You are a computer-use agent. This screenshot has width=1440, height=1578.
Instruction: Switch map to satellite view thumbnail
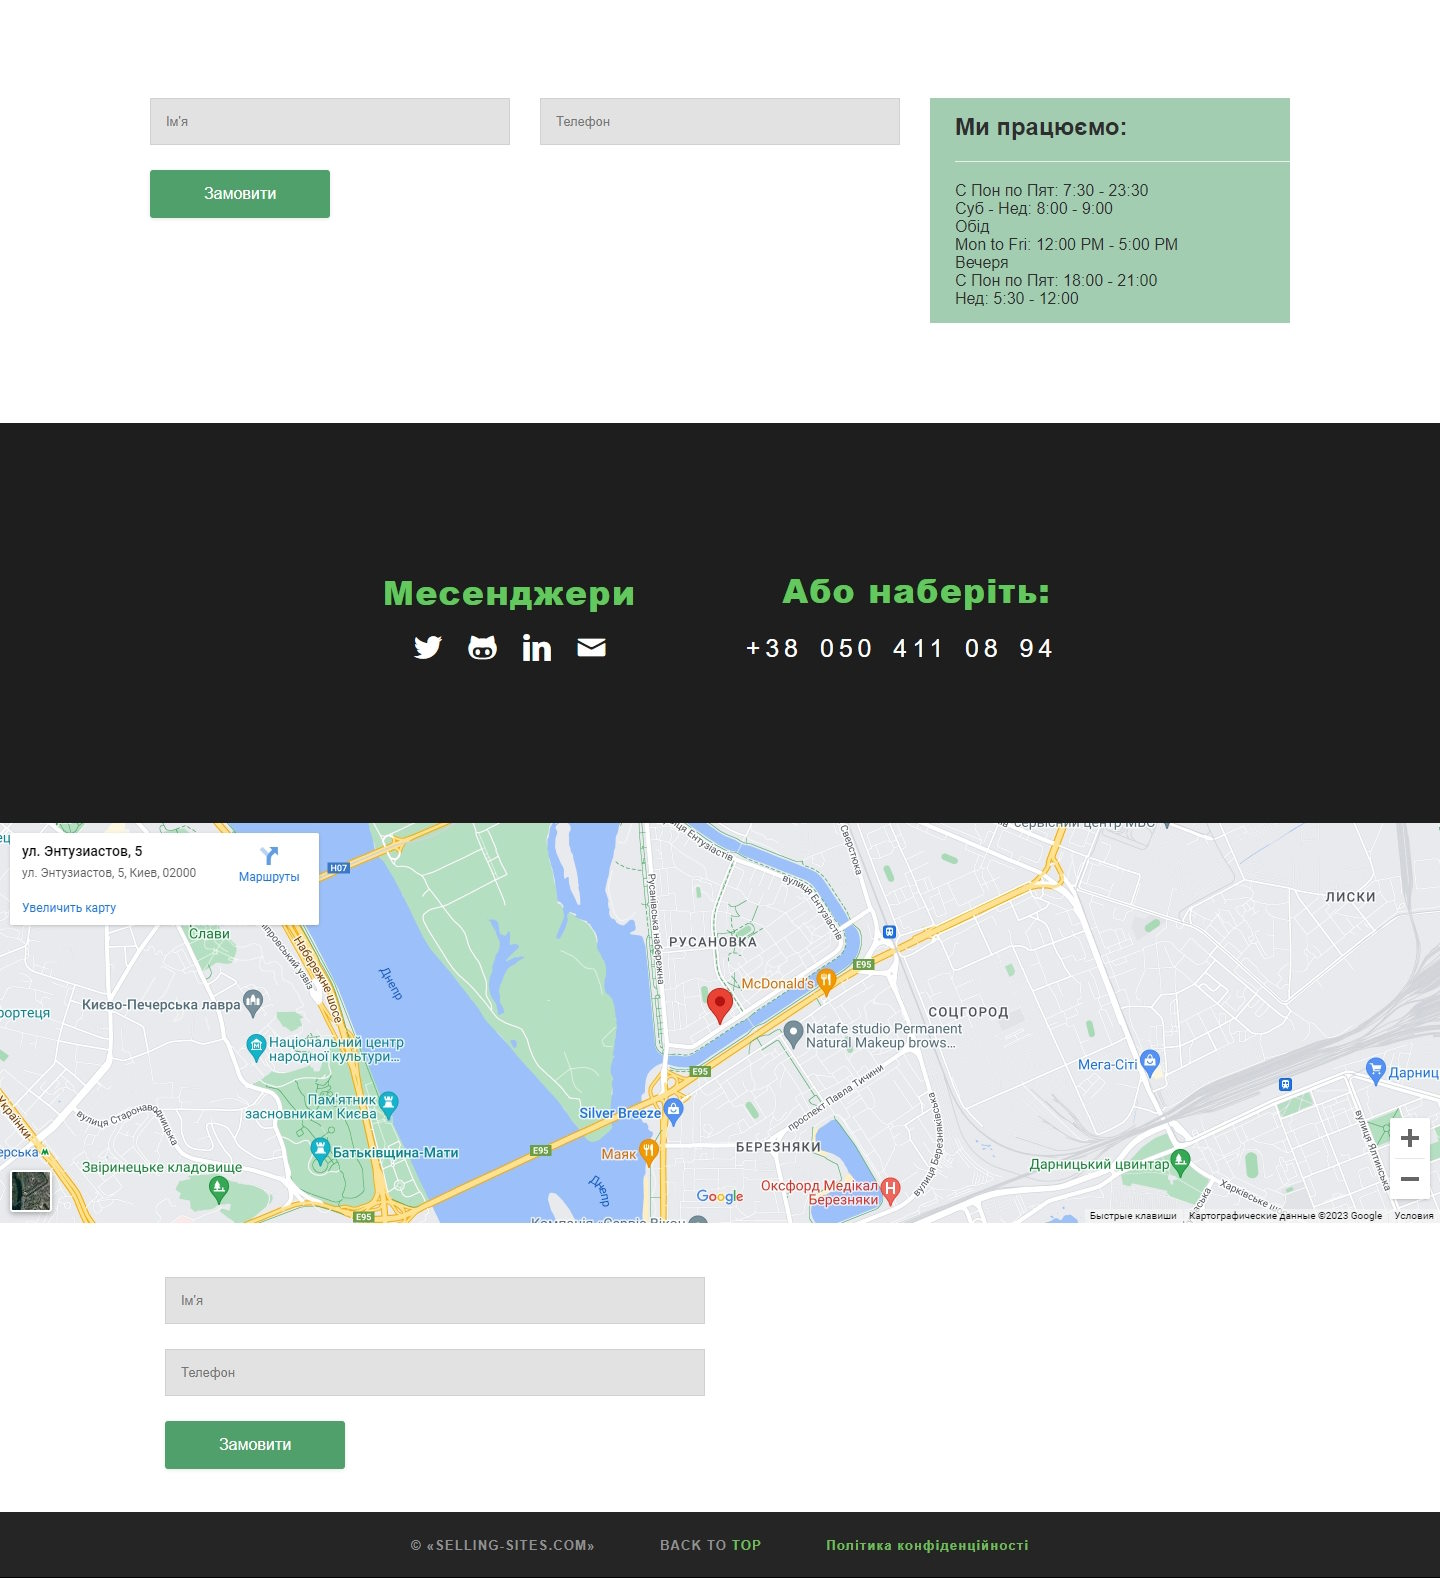coord(31,1191)
